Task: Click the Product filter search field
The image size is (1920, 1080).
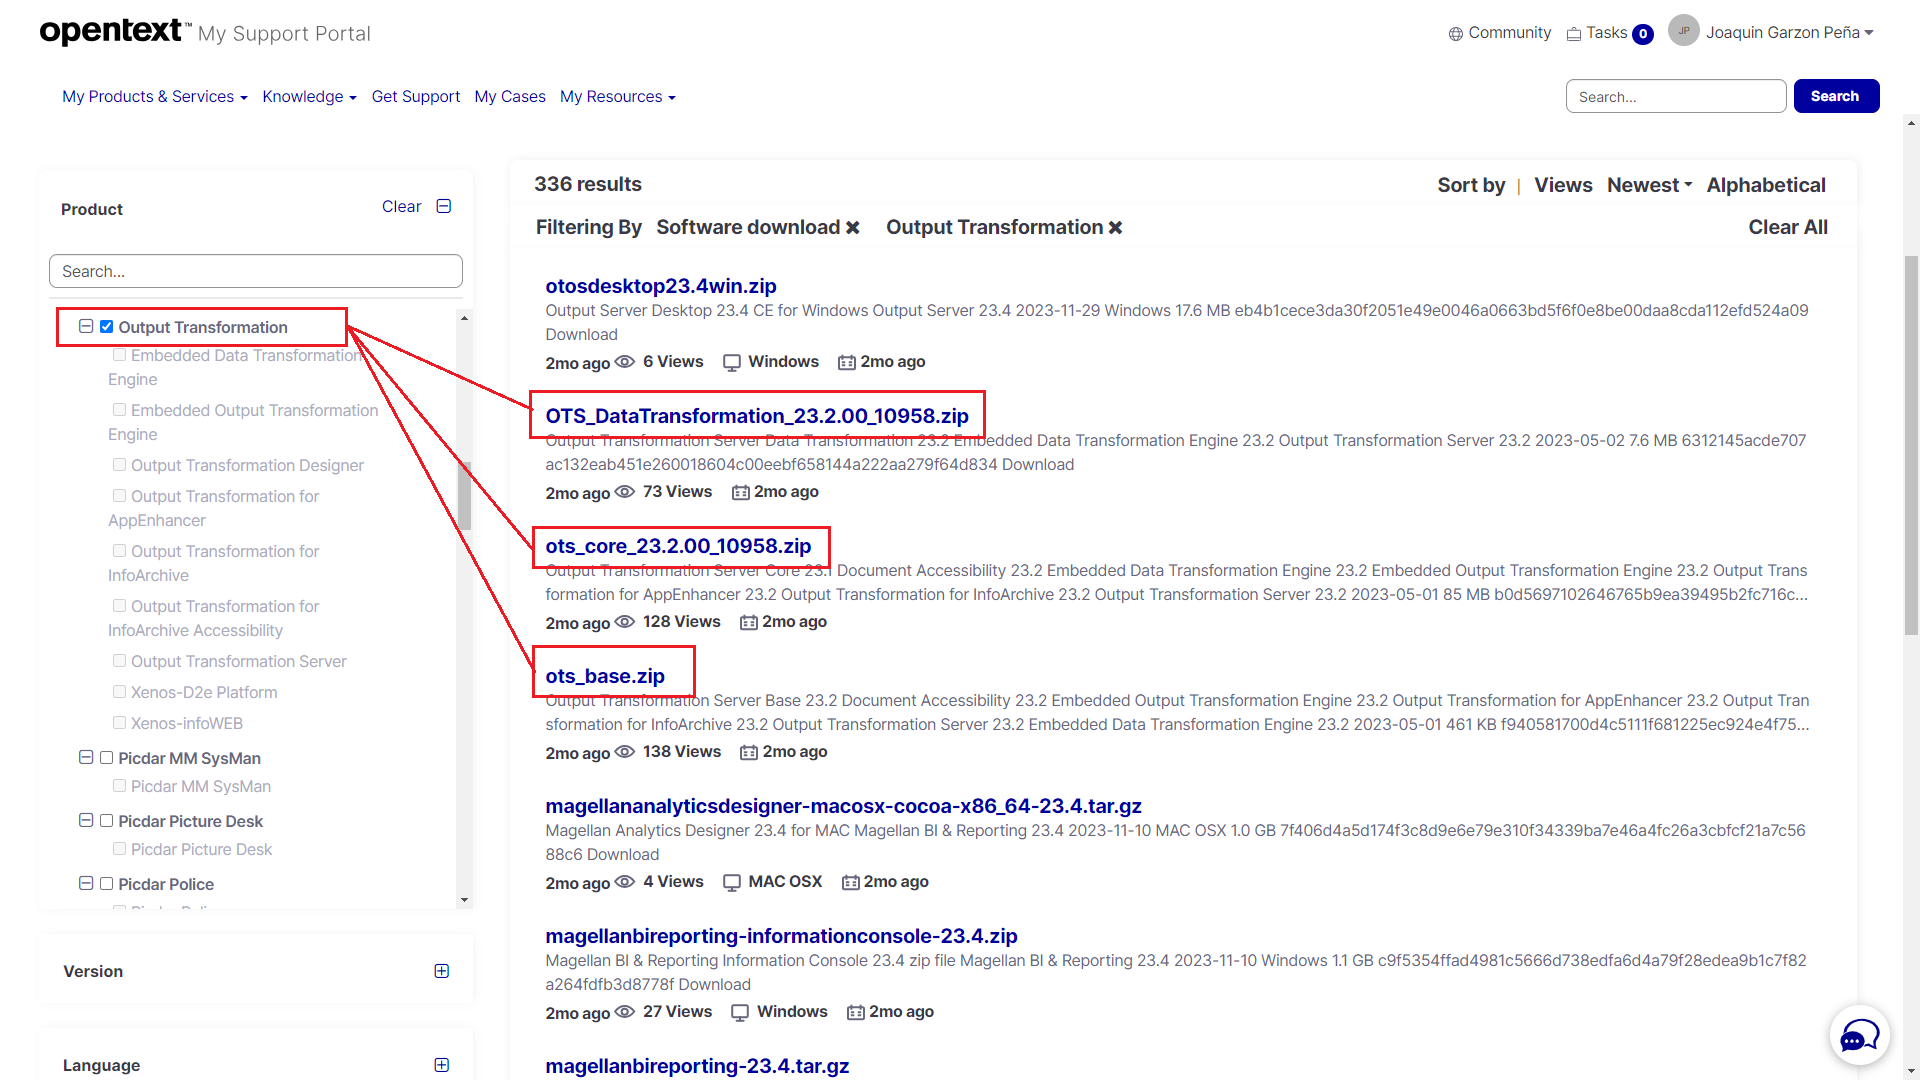Action: (255, 271)
